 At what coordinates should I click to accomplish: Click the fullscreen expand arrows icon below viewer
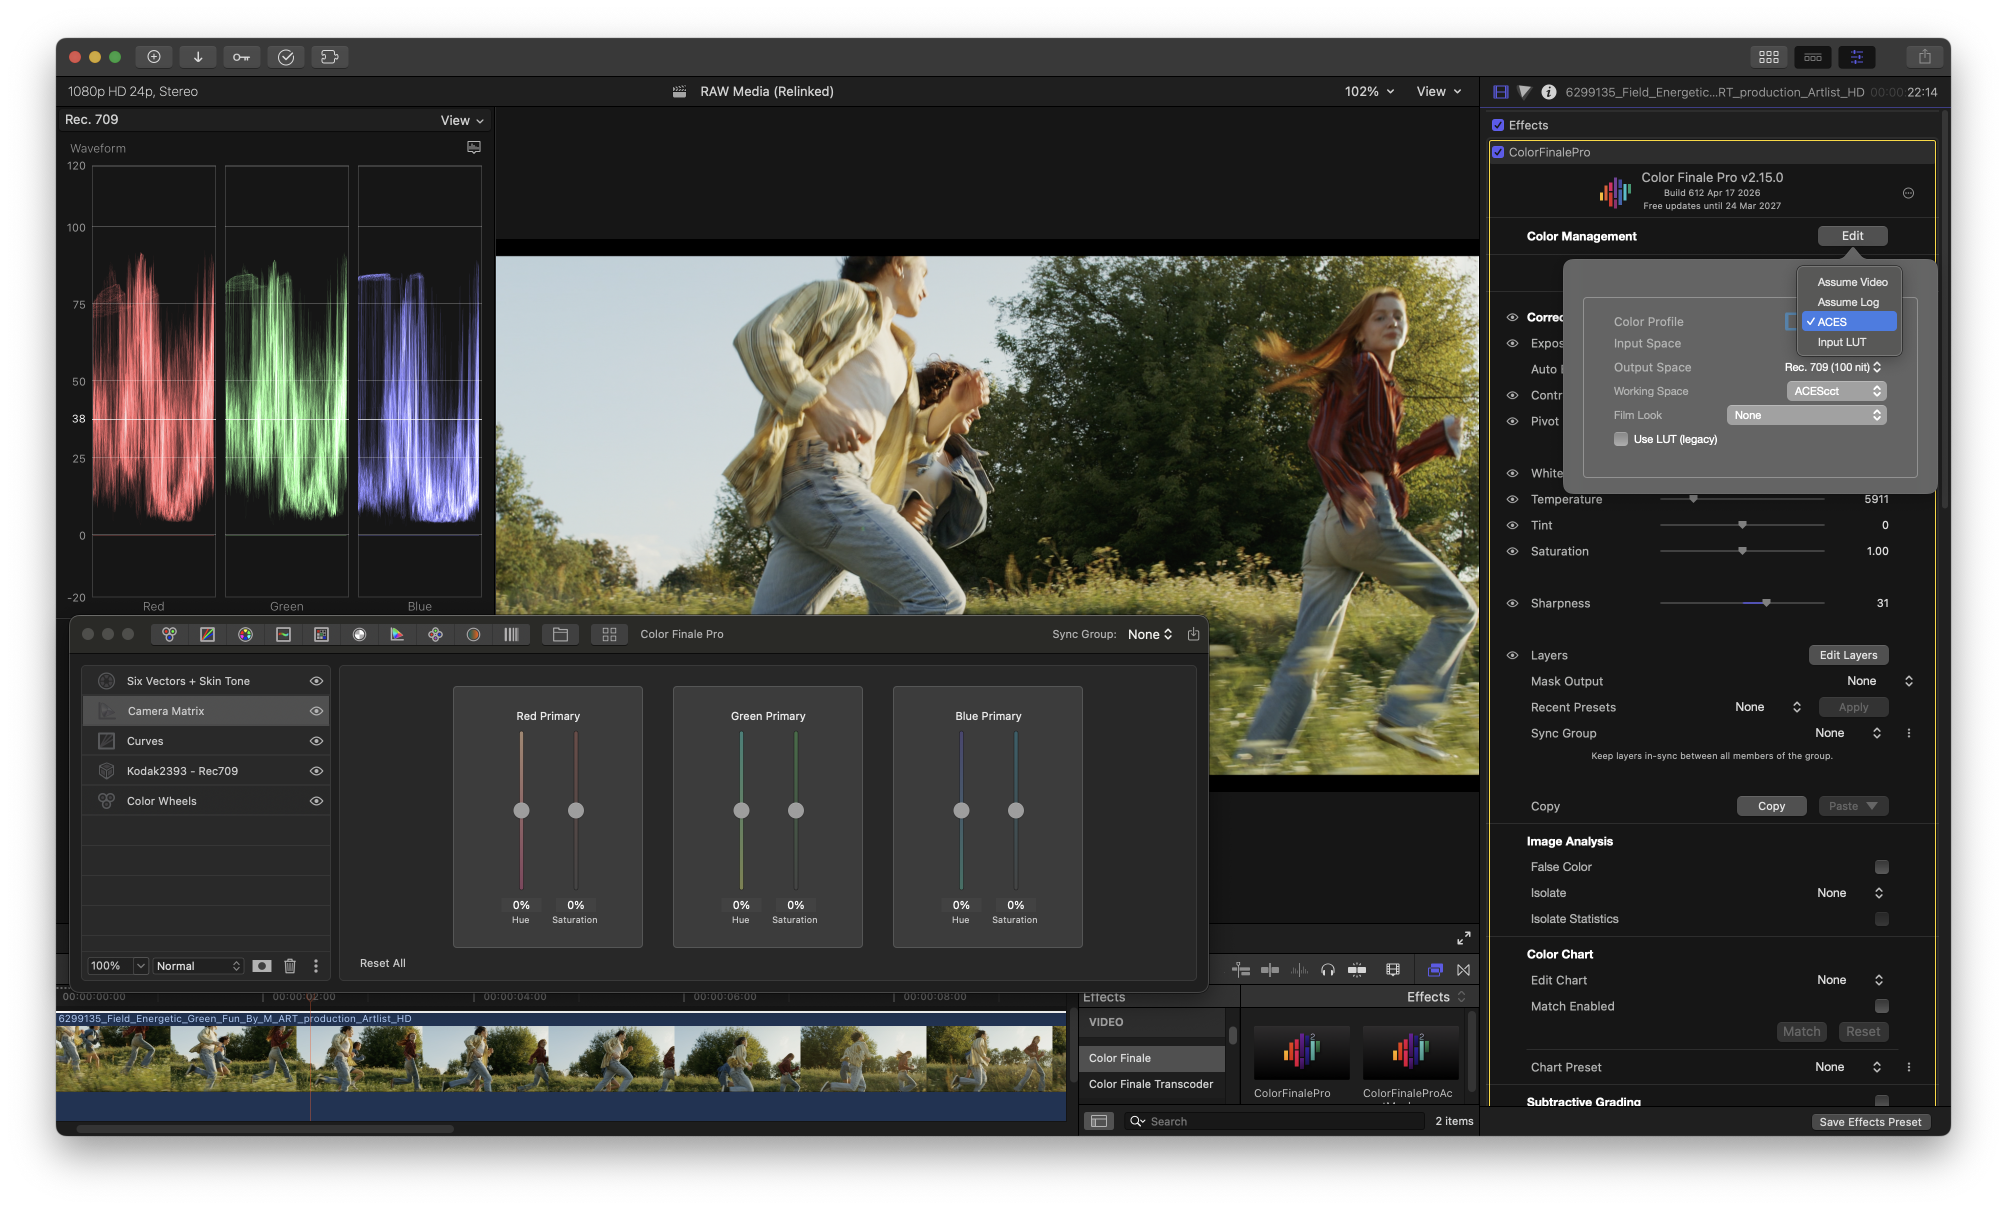(x=1463, y=938)
